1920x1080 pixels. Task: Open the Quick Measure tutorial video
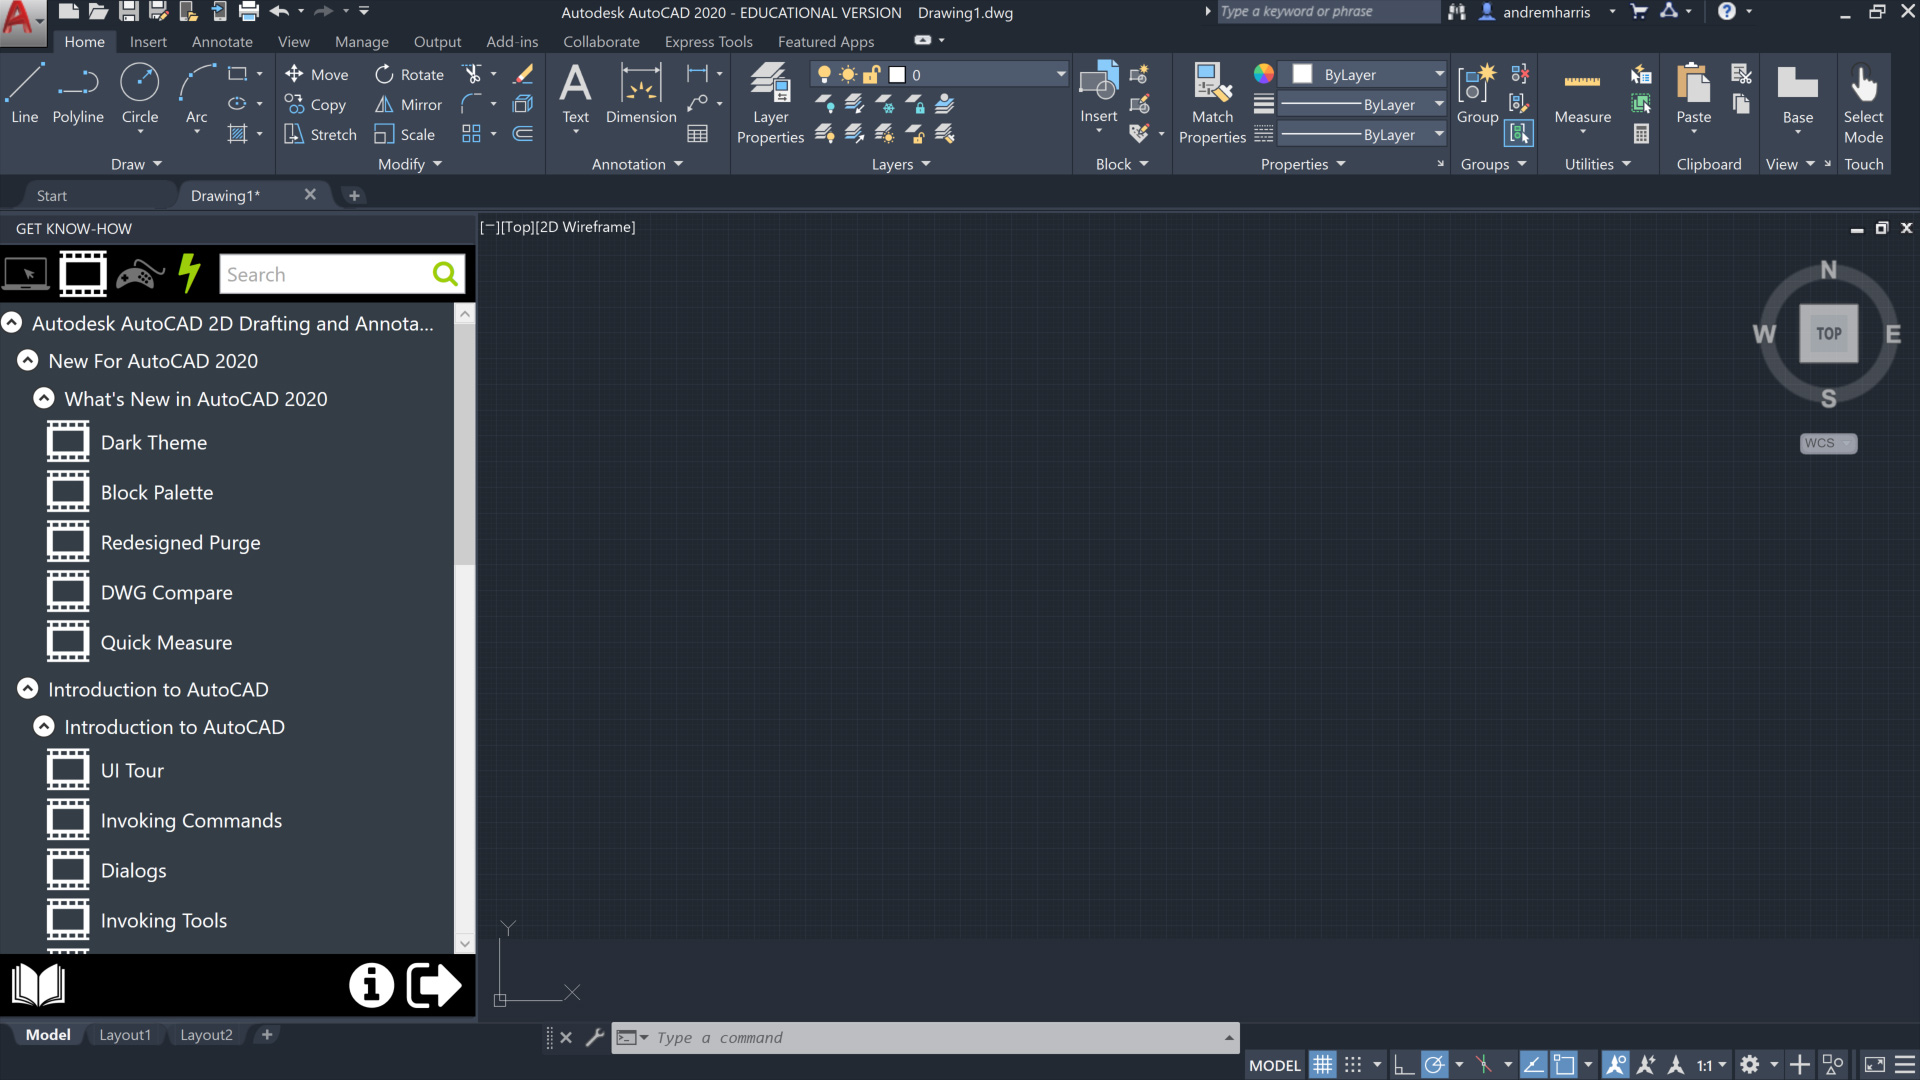[166, 643]
